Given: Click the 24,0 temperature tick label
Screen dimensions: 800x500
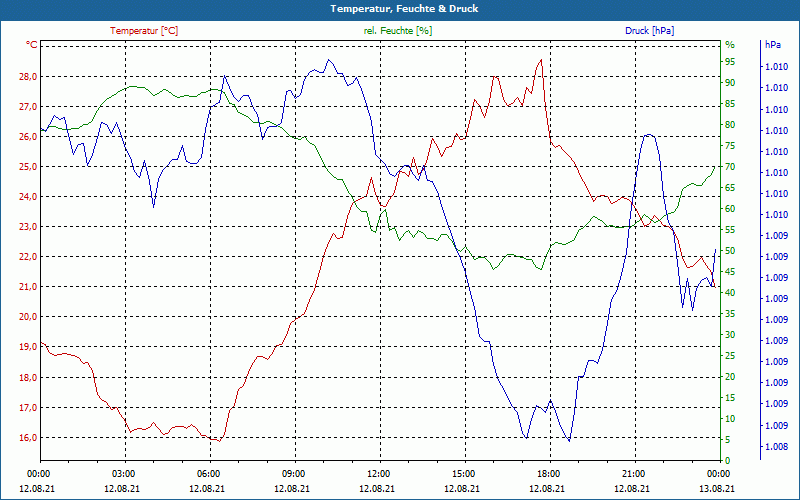Looking at the screenshot, I should point(28,196).
